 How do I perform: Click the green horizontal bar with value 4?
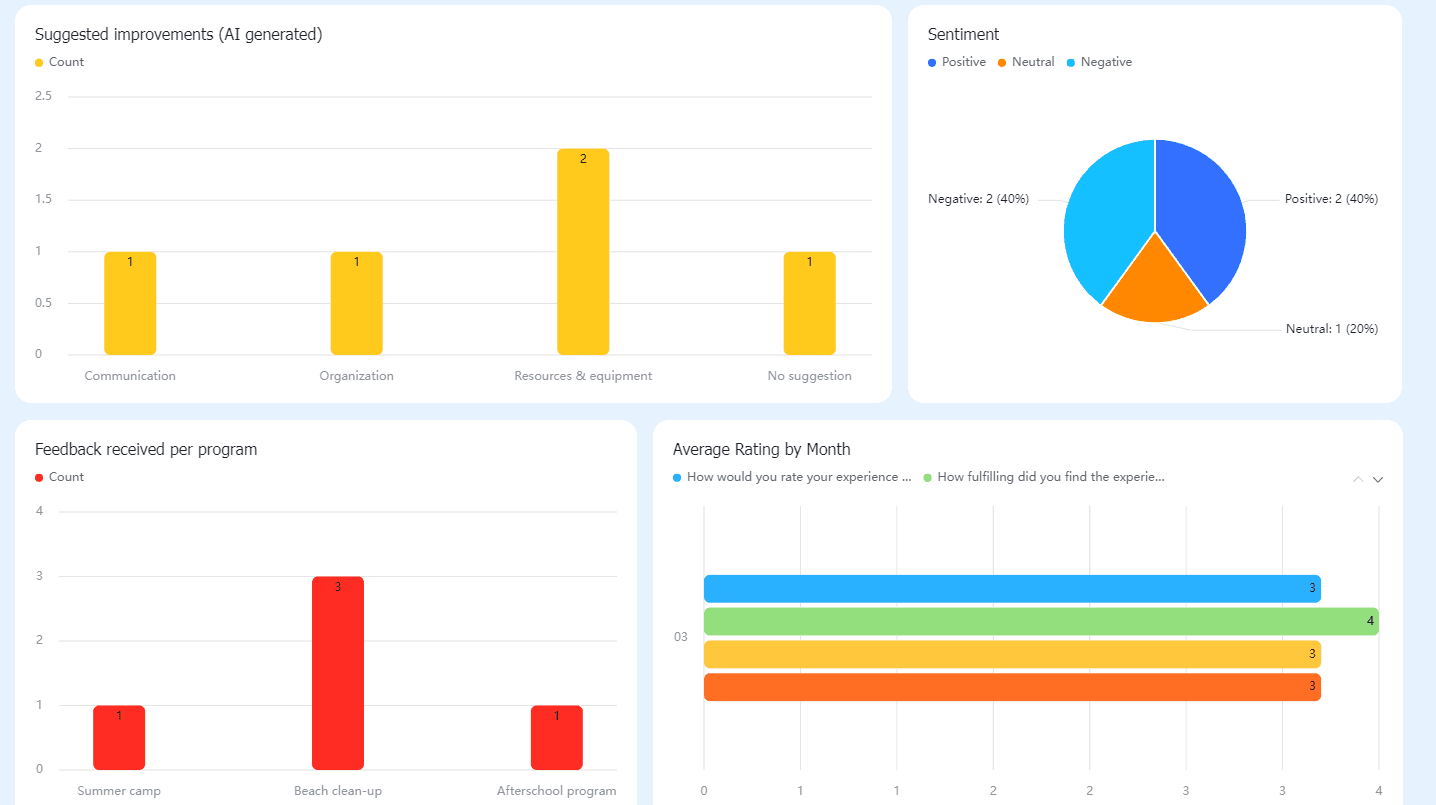(1041, 622)
